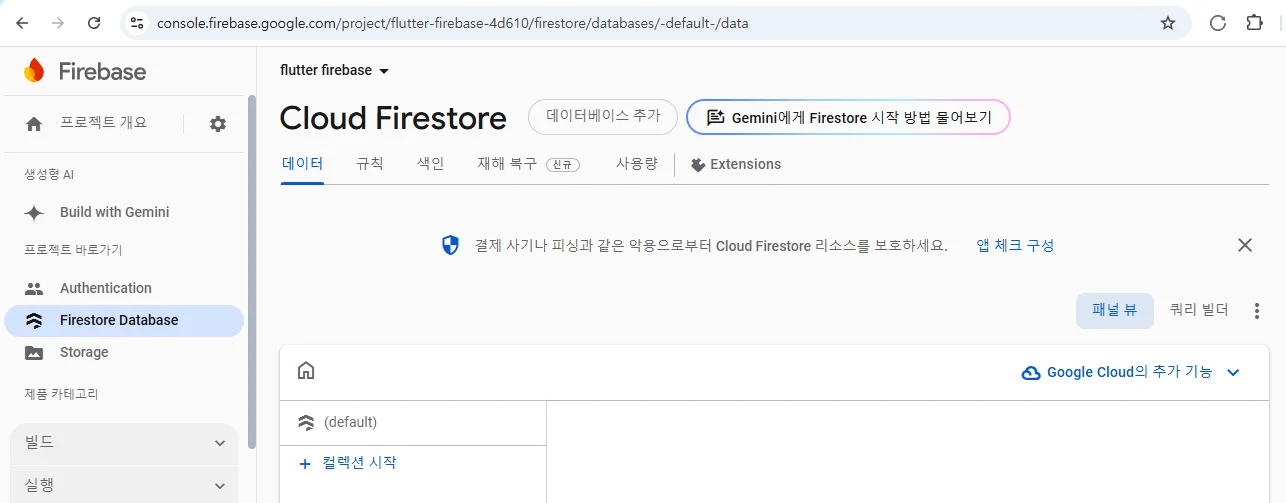Viewport: 1286px width, 503px height.
Task: Switch to the 색인 tab
Action: click(430, 164)
